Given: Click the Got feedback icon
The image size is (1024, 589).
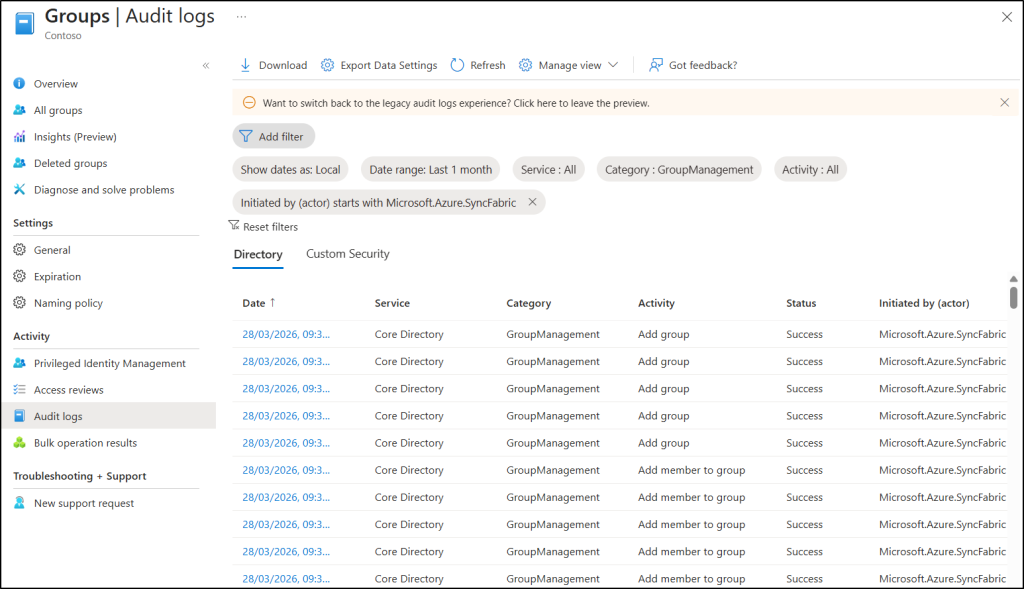Looking at the screenshot, I should pyautogui.click(x=656, y=65).
